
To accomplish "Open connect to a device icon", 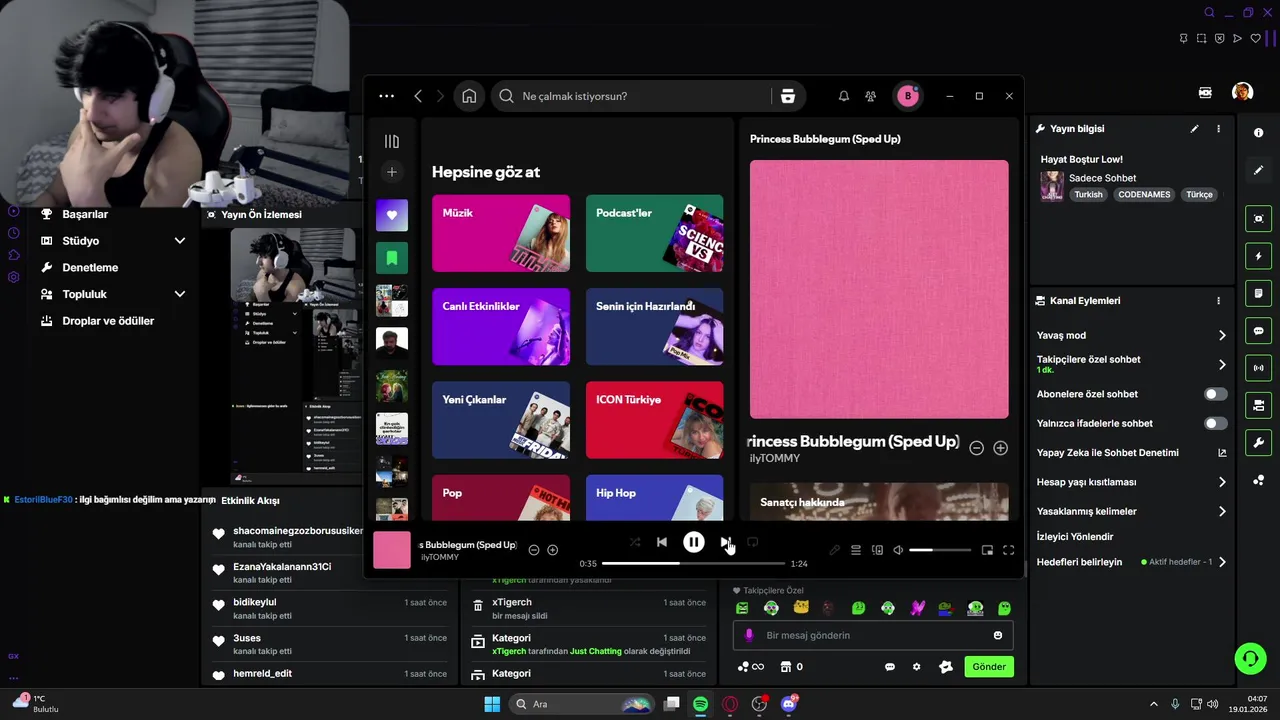I will pyautogui.click(x=877, y=550).
